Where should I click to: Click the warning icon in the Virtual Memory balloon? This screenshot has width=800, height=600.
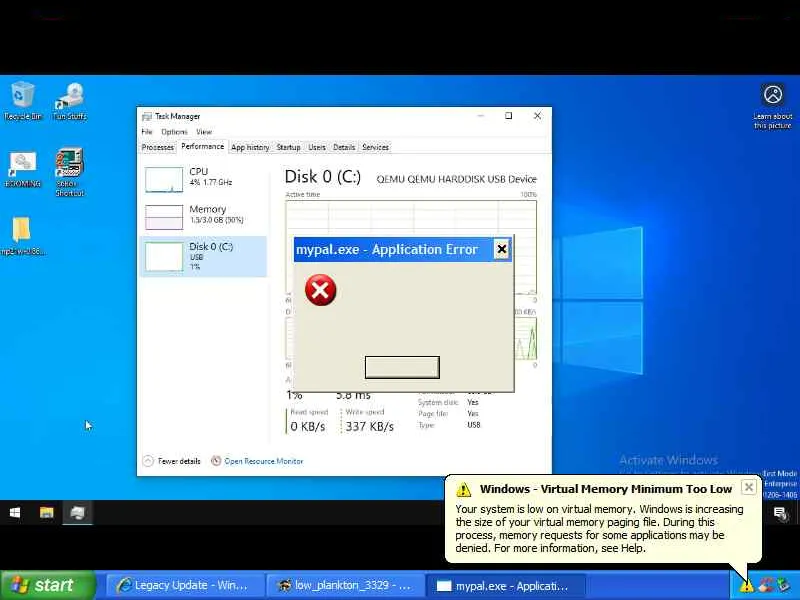(463, 489)
